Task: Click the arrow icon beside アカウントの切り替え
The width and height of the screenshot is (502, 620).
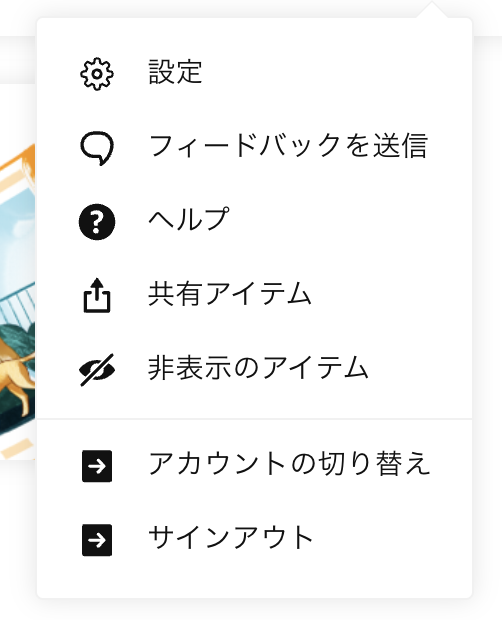Action: [x=97, y=466]
